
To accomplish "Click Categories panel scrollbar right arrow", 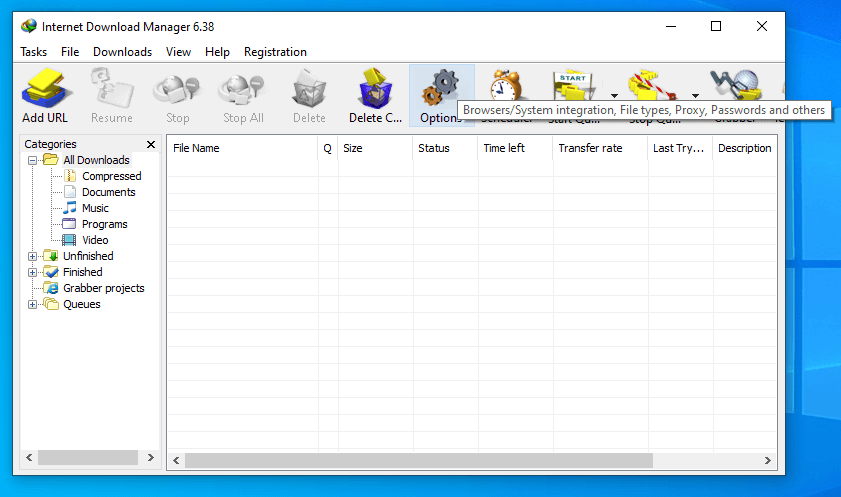I will tap(151, 457).
